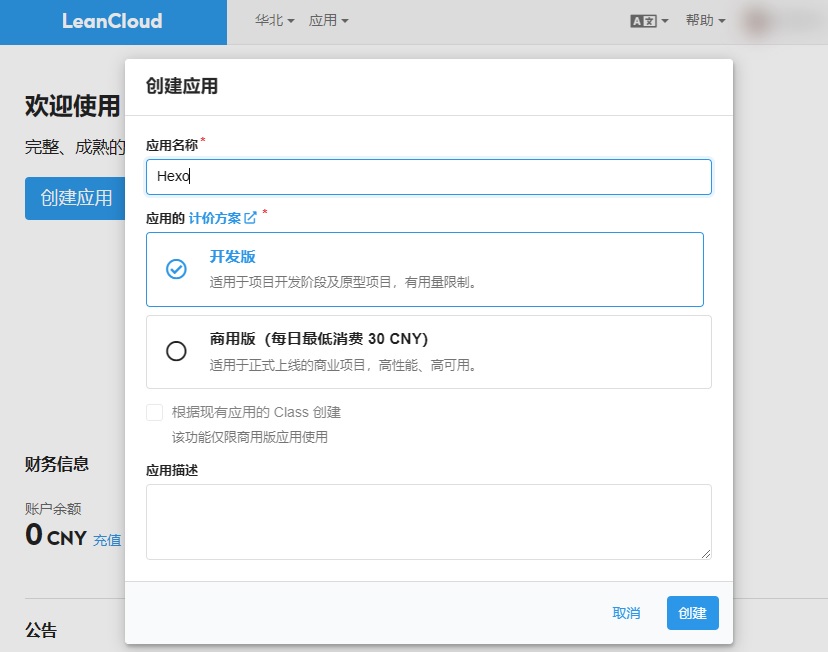
Task: Toggle 根据现有应用的 Class 创建 checkbox
Action: tap(154, 412)
